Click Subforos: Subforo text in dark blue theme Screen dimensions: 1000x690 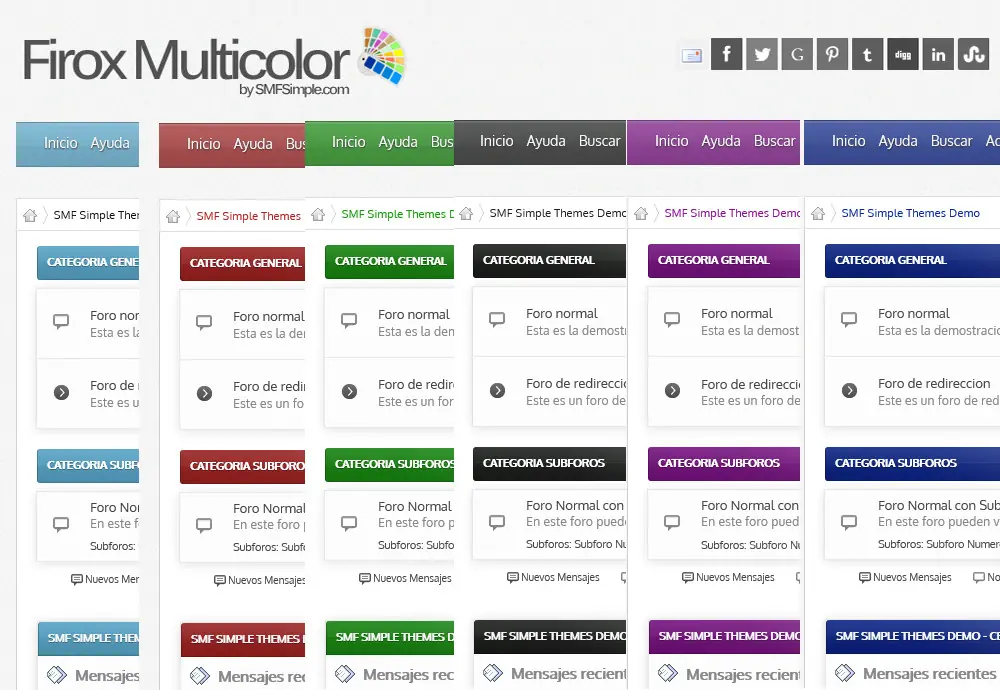(938, 544)
